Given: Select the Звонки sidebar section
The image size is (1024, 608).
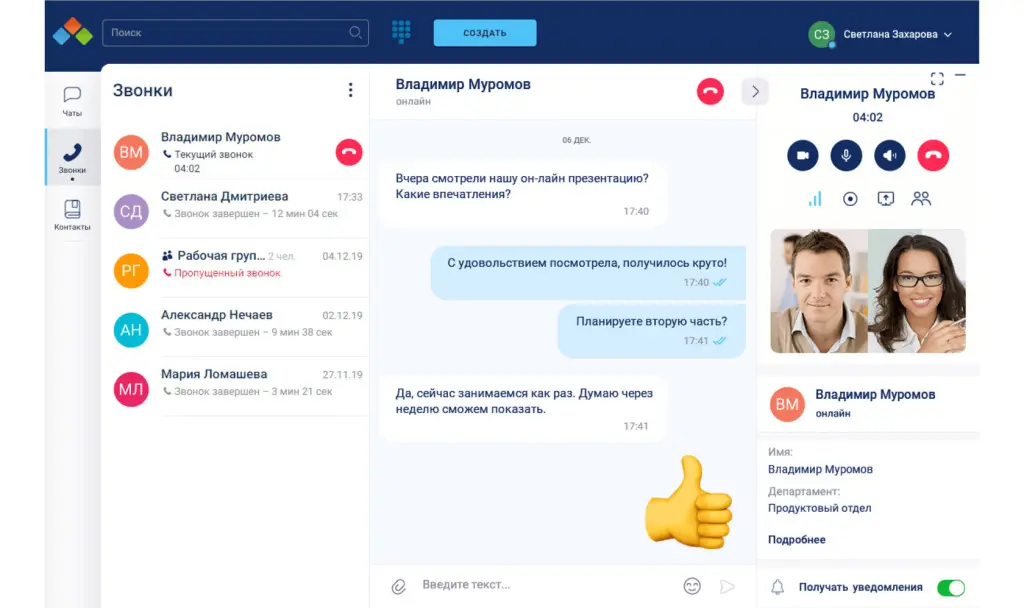Looking at the screenshot, I should click(x=72, y=158).
